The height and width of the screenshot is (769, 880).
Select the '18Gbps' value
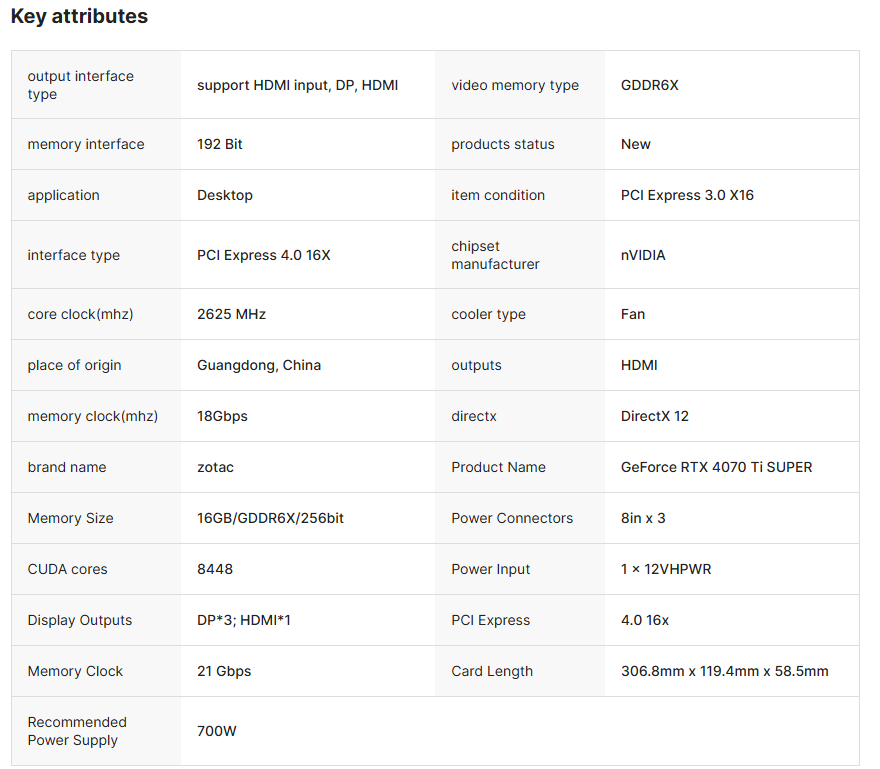point(222,416)
